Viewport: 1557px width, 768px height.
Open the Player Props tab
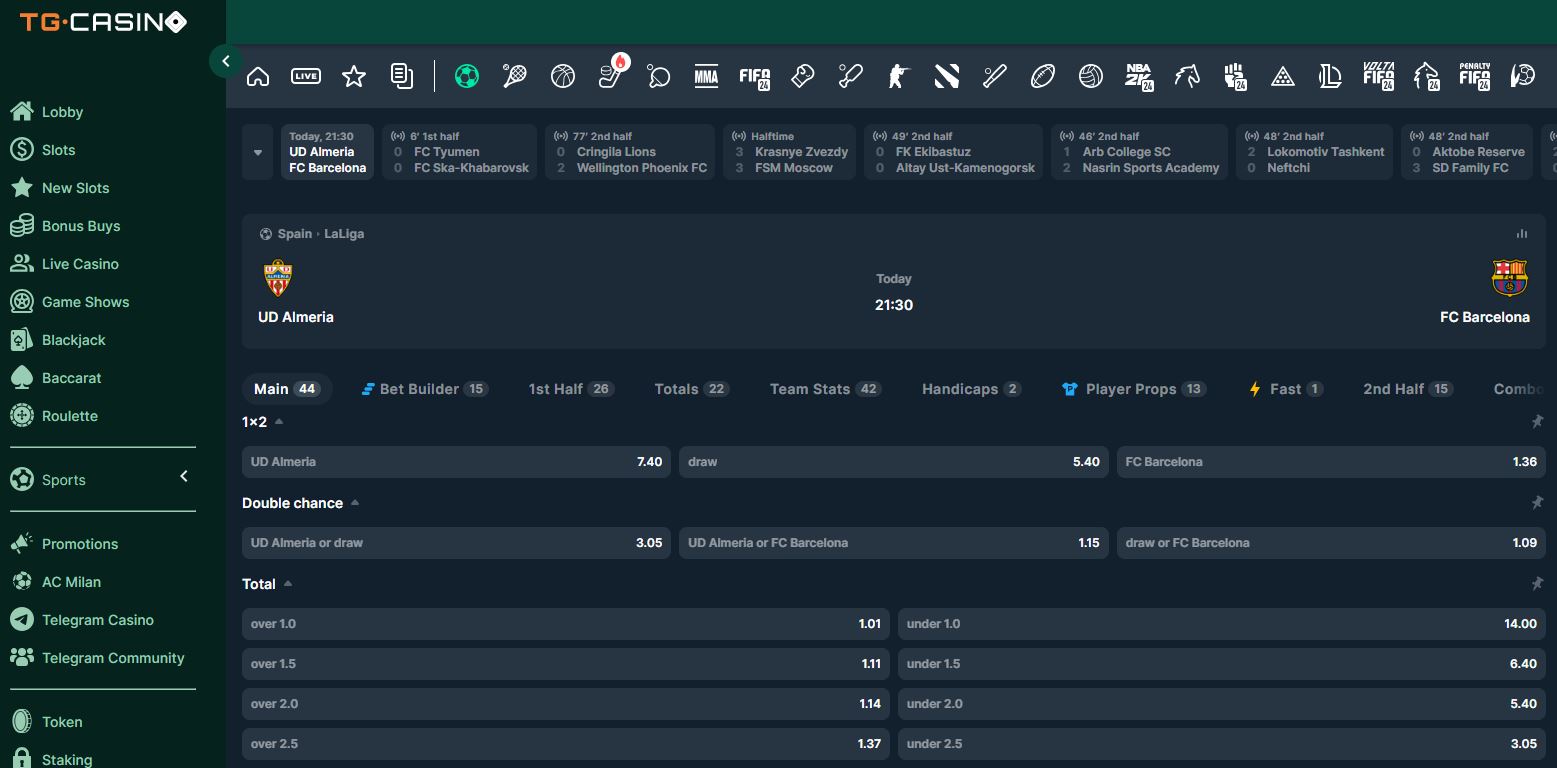[1134, 389]
